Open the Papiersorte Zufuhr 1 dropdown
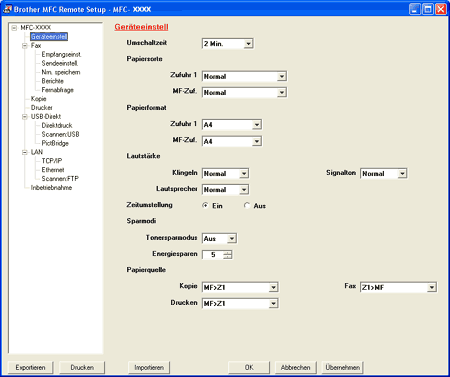450x377 pixels. (282, 76)
